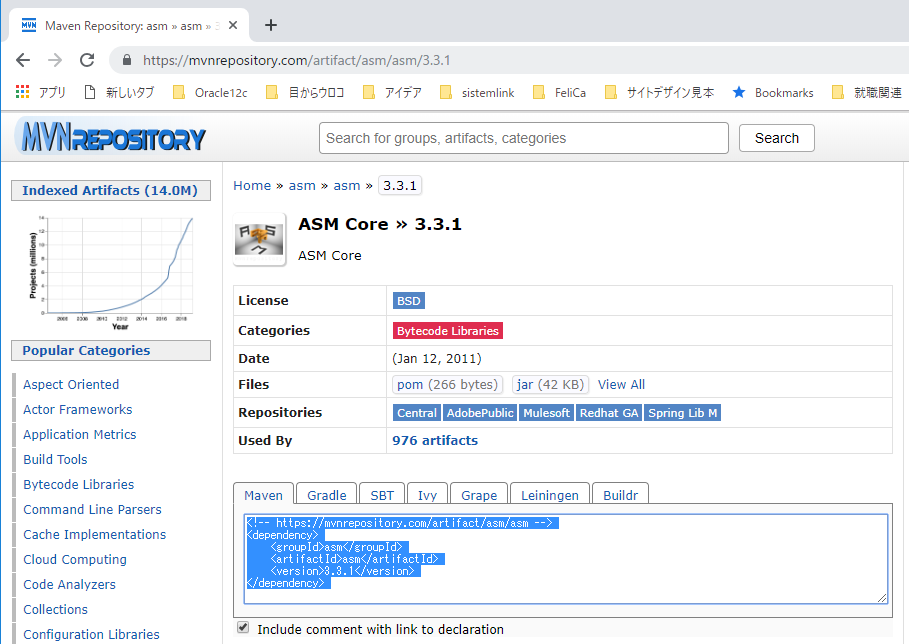Open Configuration Libraries category
The height and width of the screenshot is (644, 909).
(x=91, y=634)
